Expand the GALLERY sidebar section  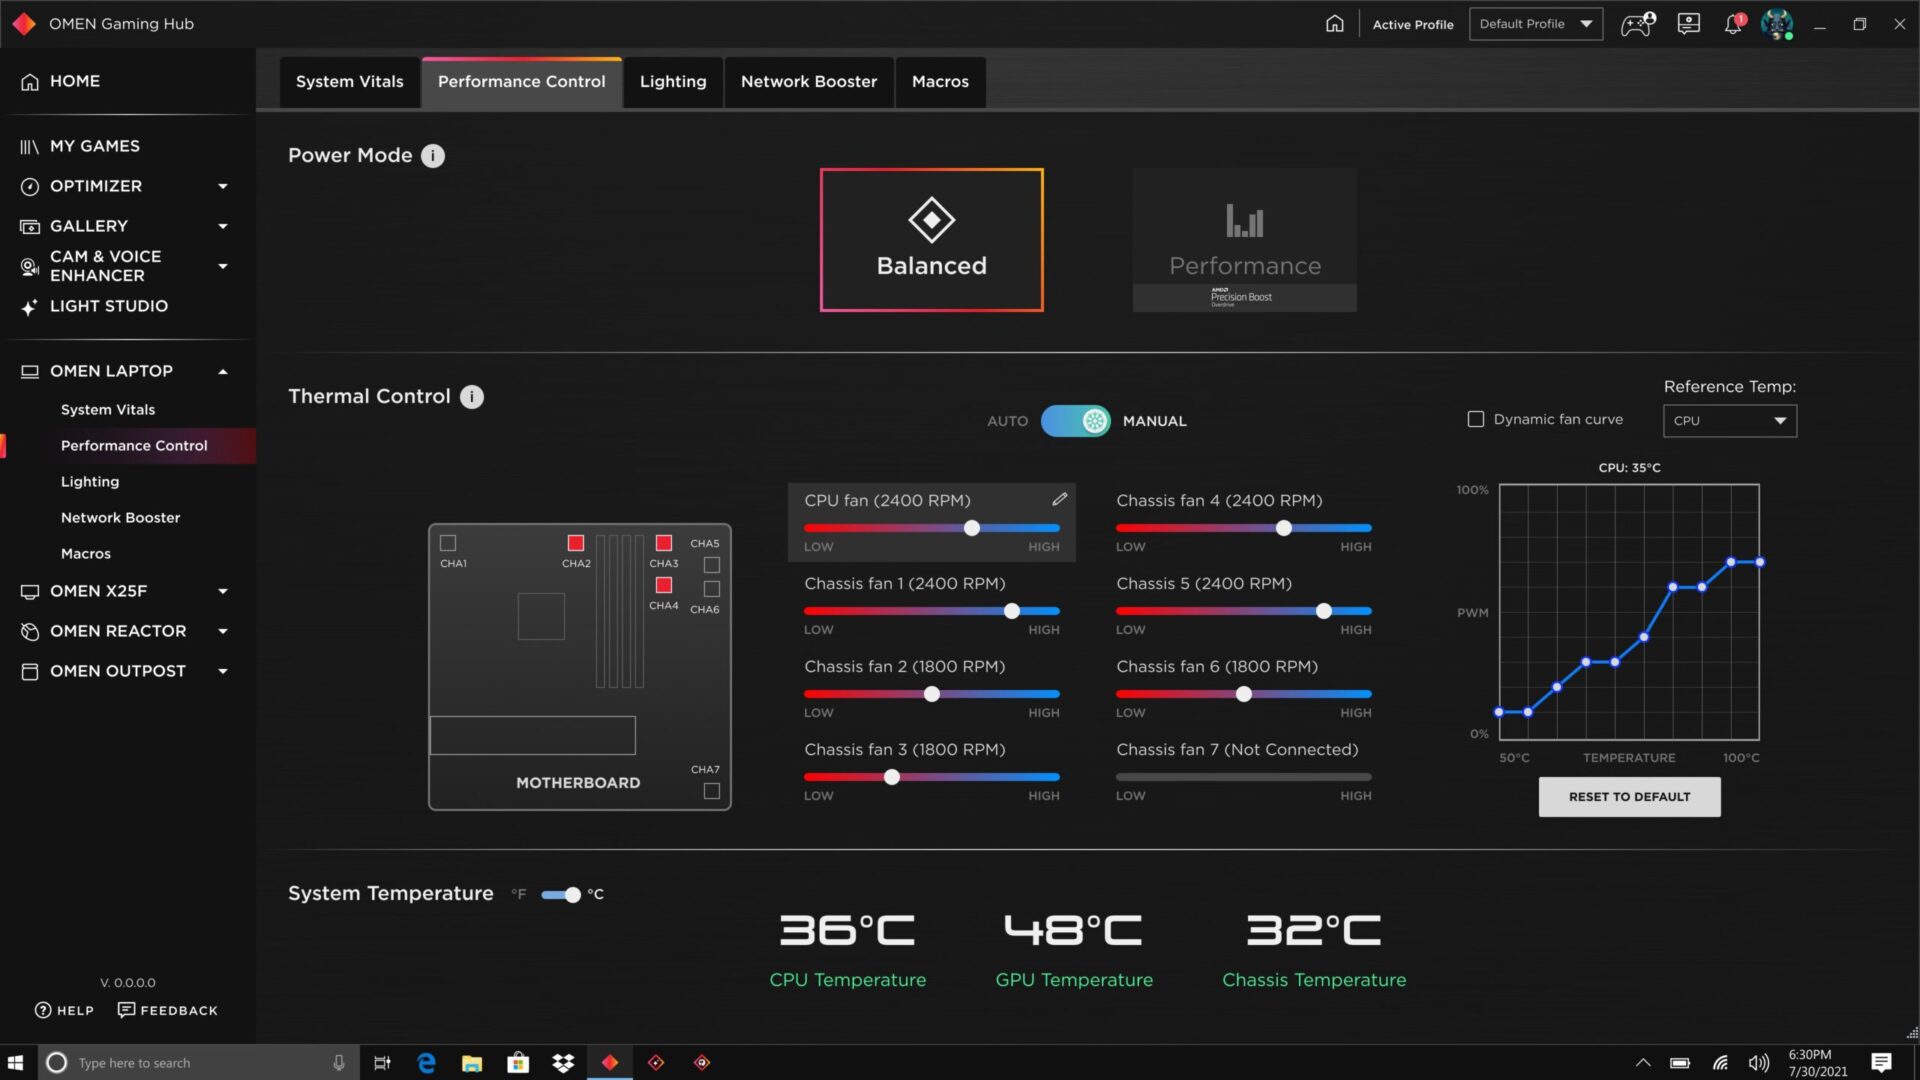pyautogui.click(x=223, y=226)
